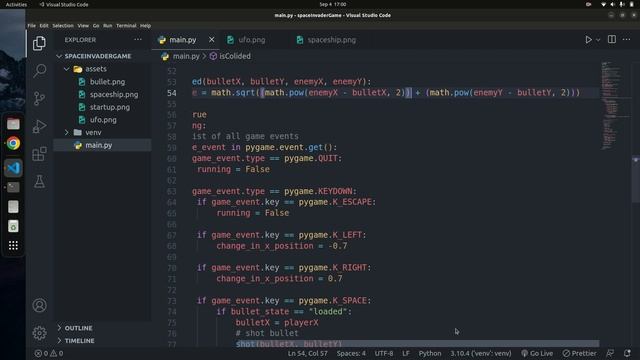Open the View menu
640x360 pixels.
tap(83, 25)
